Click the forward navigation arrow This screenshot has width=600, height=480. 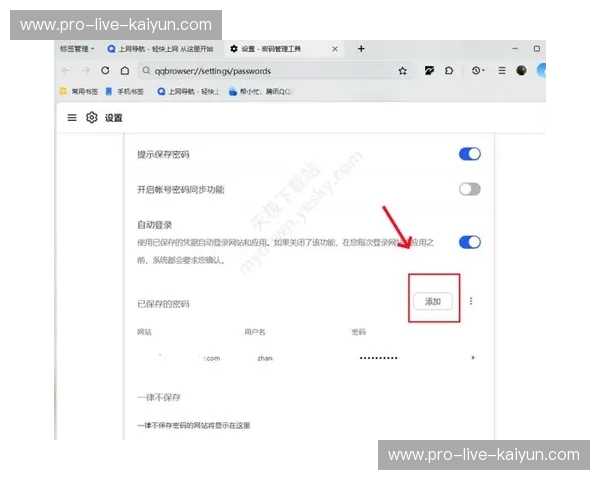coord(86,70)
